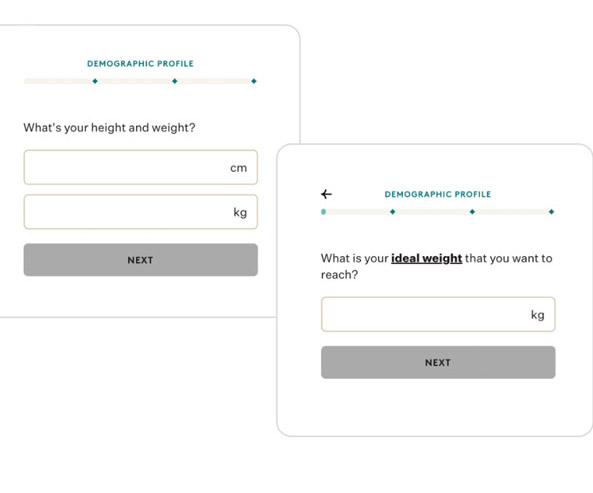
Task: Click the green start dot on ideal weight progress bar
Action: tap(323, 212)
